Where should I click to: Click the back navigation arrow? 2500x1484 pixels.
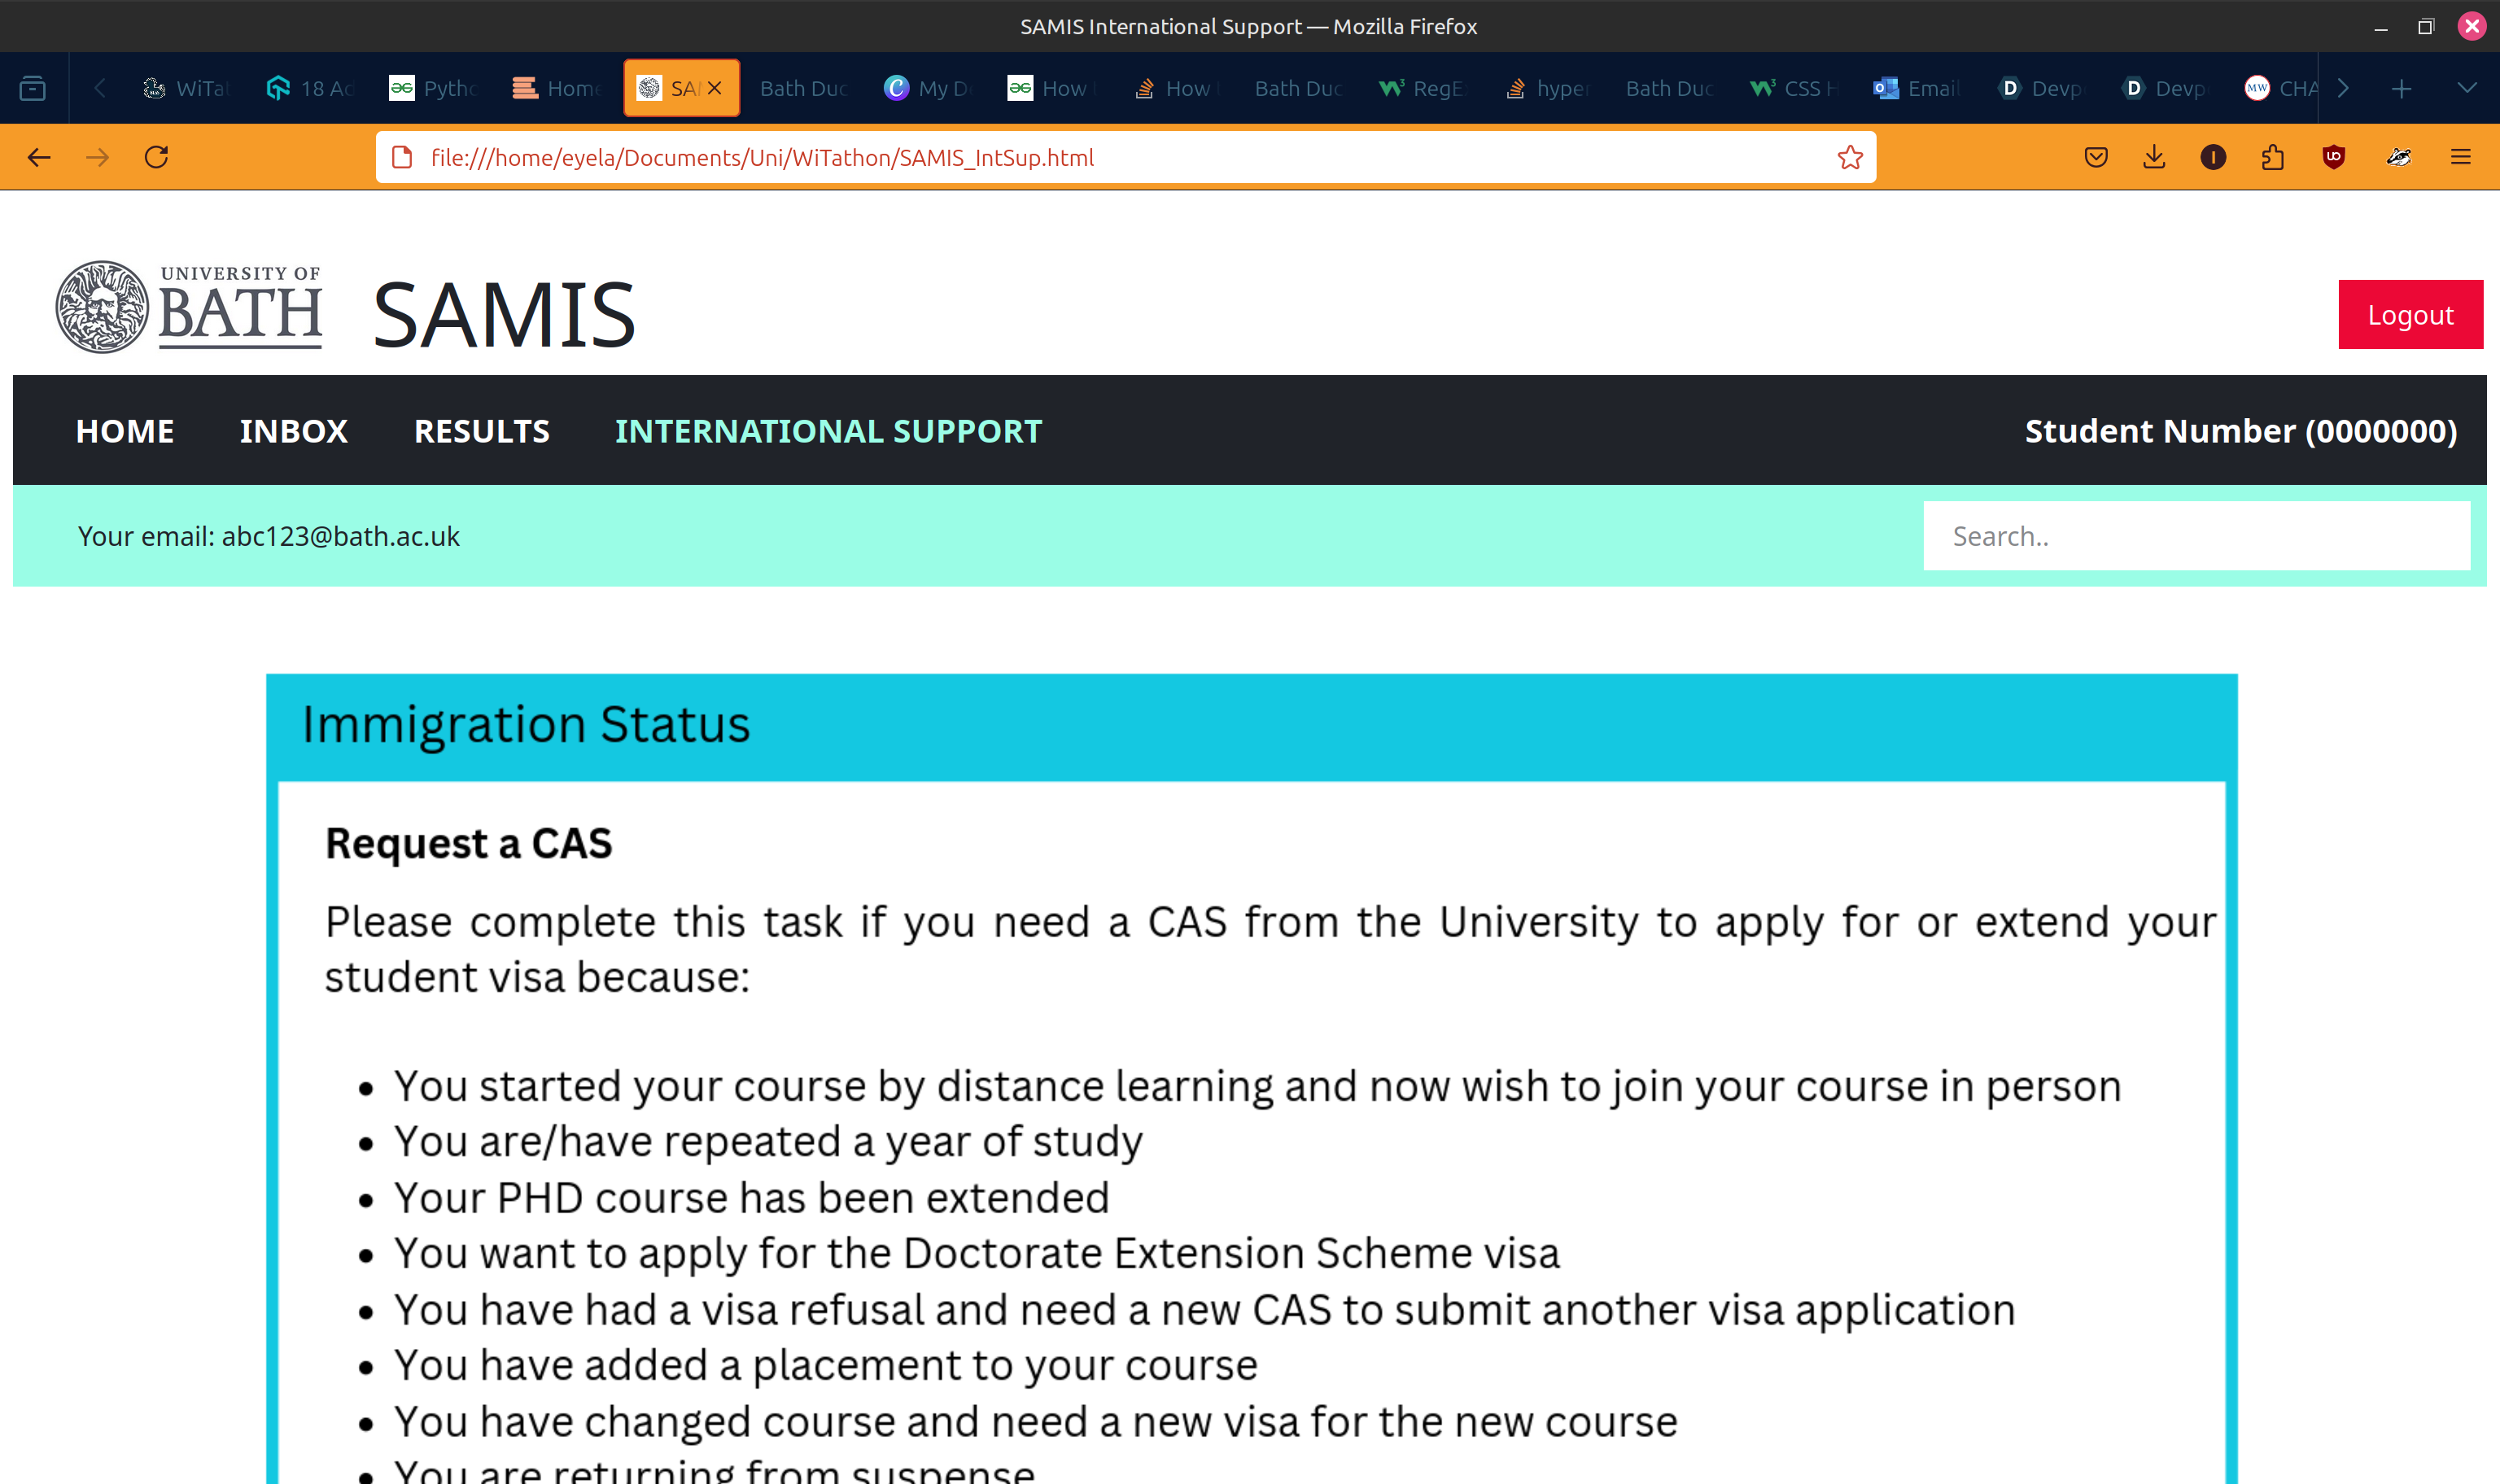coord(39,157)
